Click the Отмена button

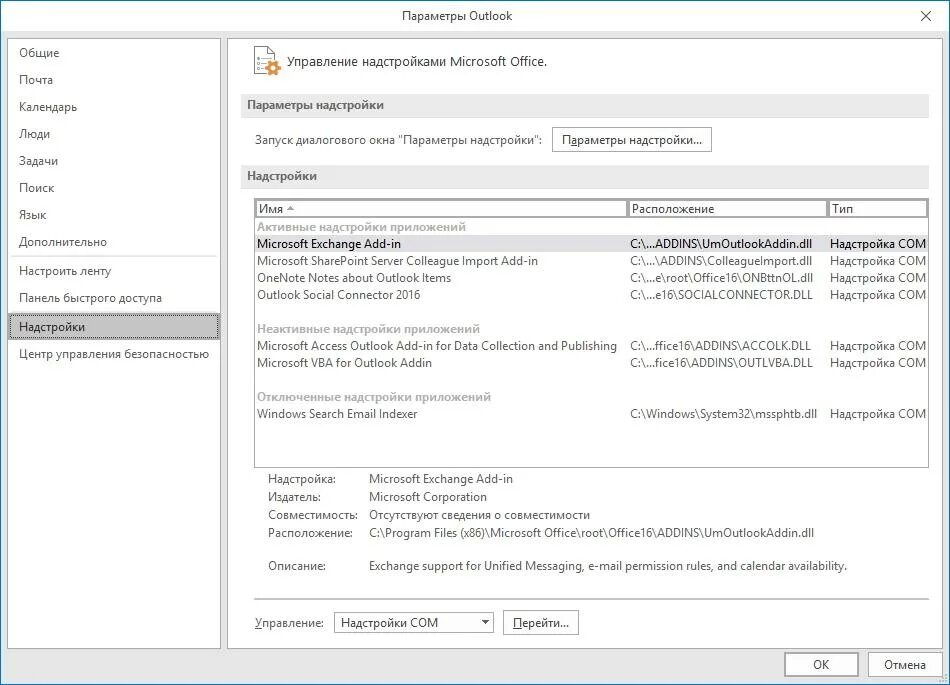(905, 664)
